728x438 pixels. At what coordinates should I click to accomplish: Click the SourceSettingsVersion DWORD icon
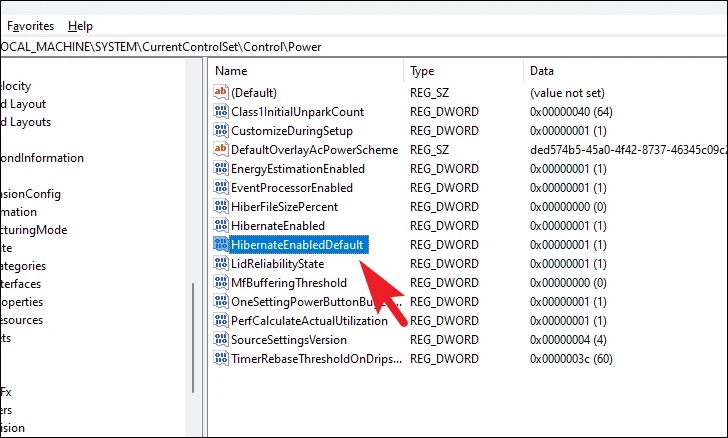221,339
